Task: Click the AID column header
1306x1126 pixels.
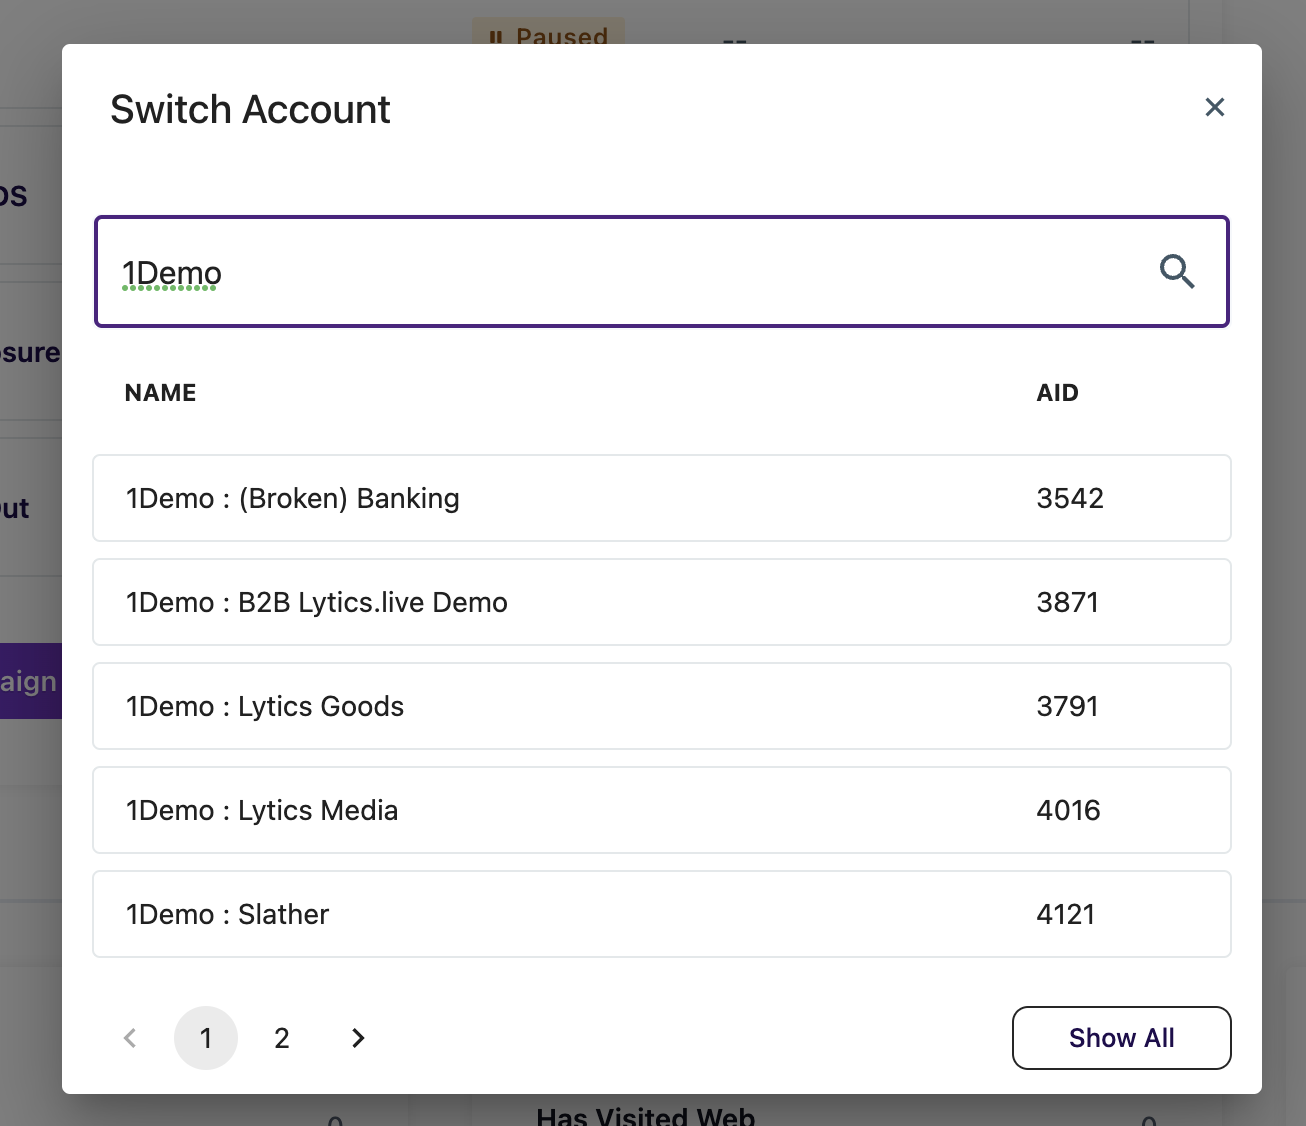Action: 1058,393
